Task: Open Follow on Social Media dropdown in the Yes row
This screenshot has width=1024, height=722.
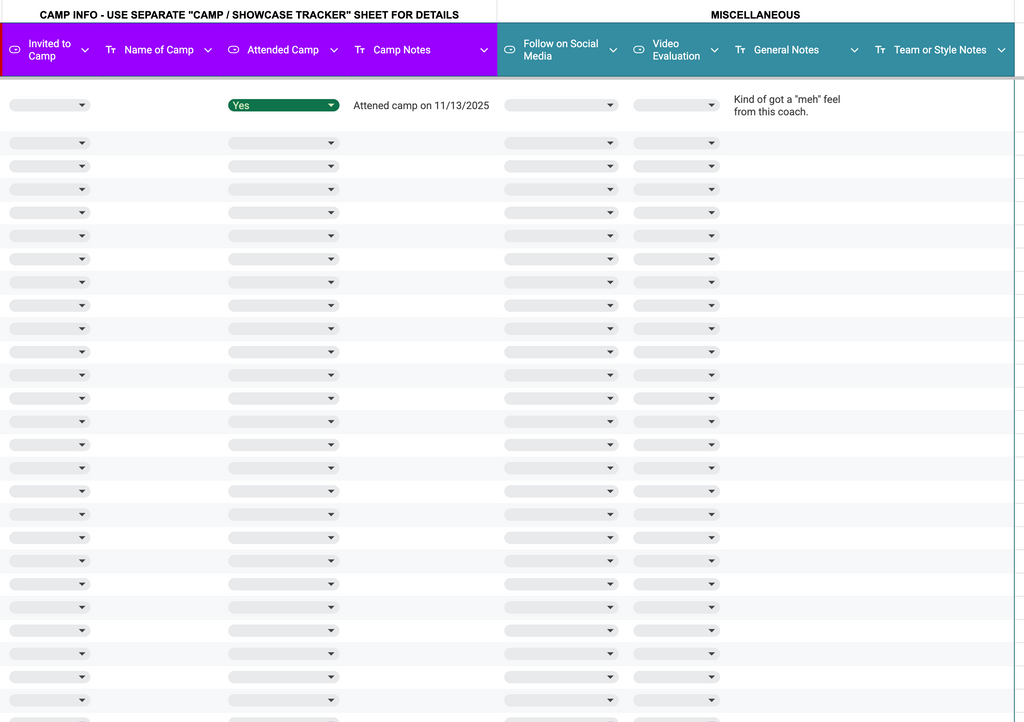Action: pos(561,105)
